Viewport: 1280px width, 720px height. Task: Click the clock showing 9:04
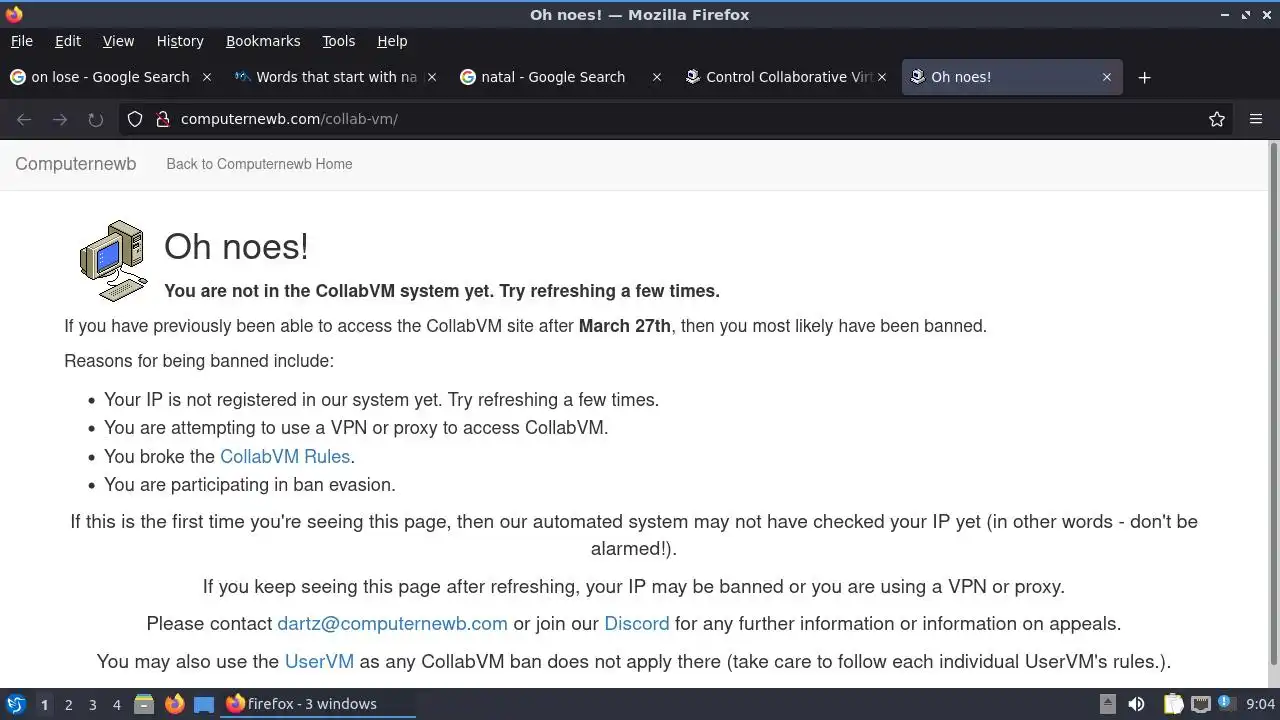[x=1260, y=704]
